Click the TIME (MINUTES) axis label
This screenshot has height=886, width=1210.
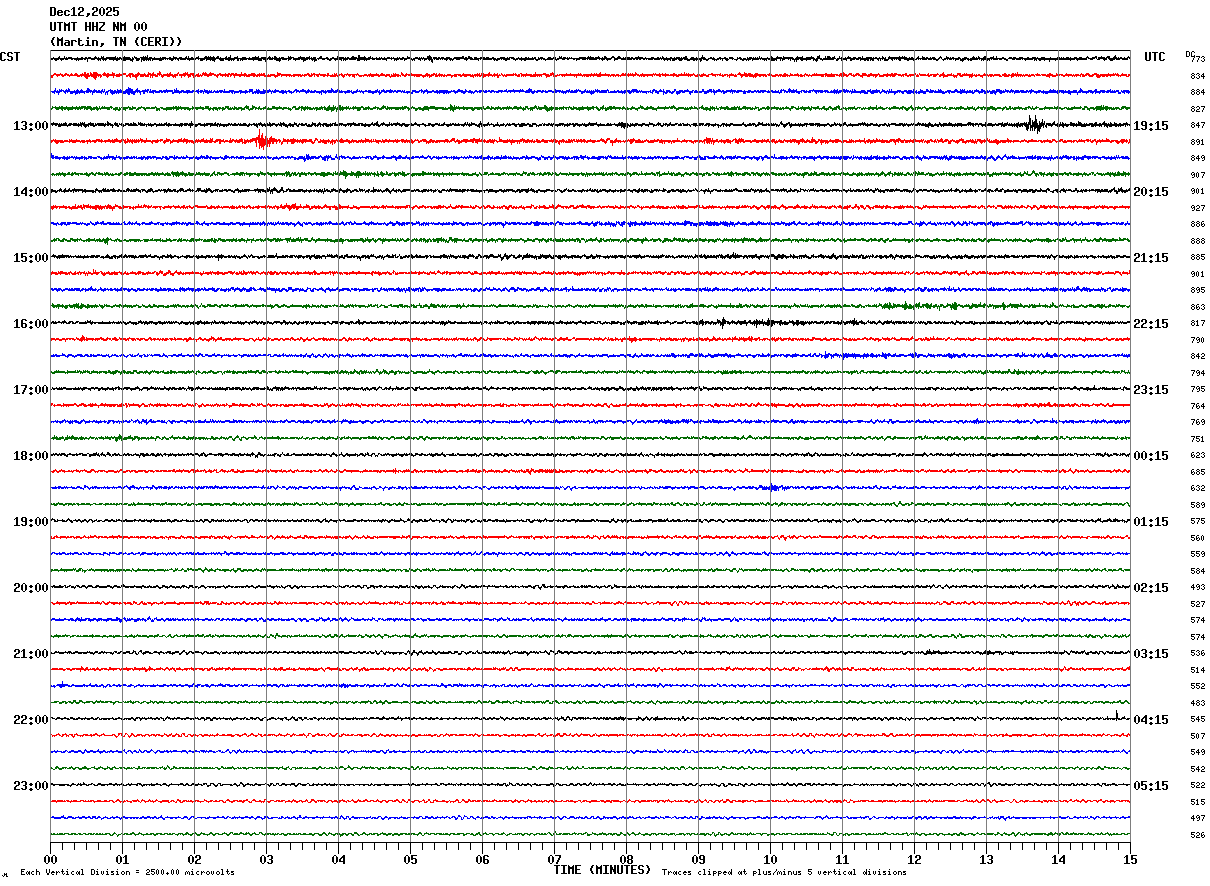pyautogui.click(x=602, y=870)
